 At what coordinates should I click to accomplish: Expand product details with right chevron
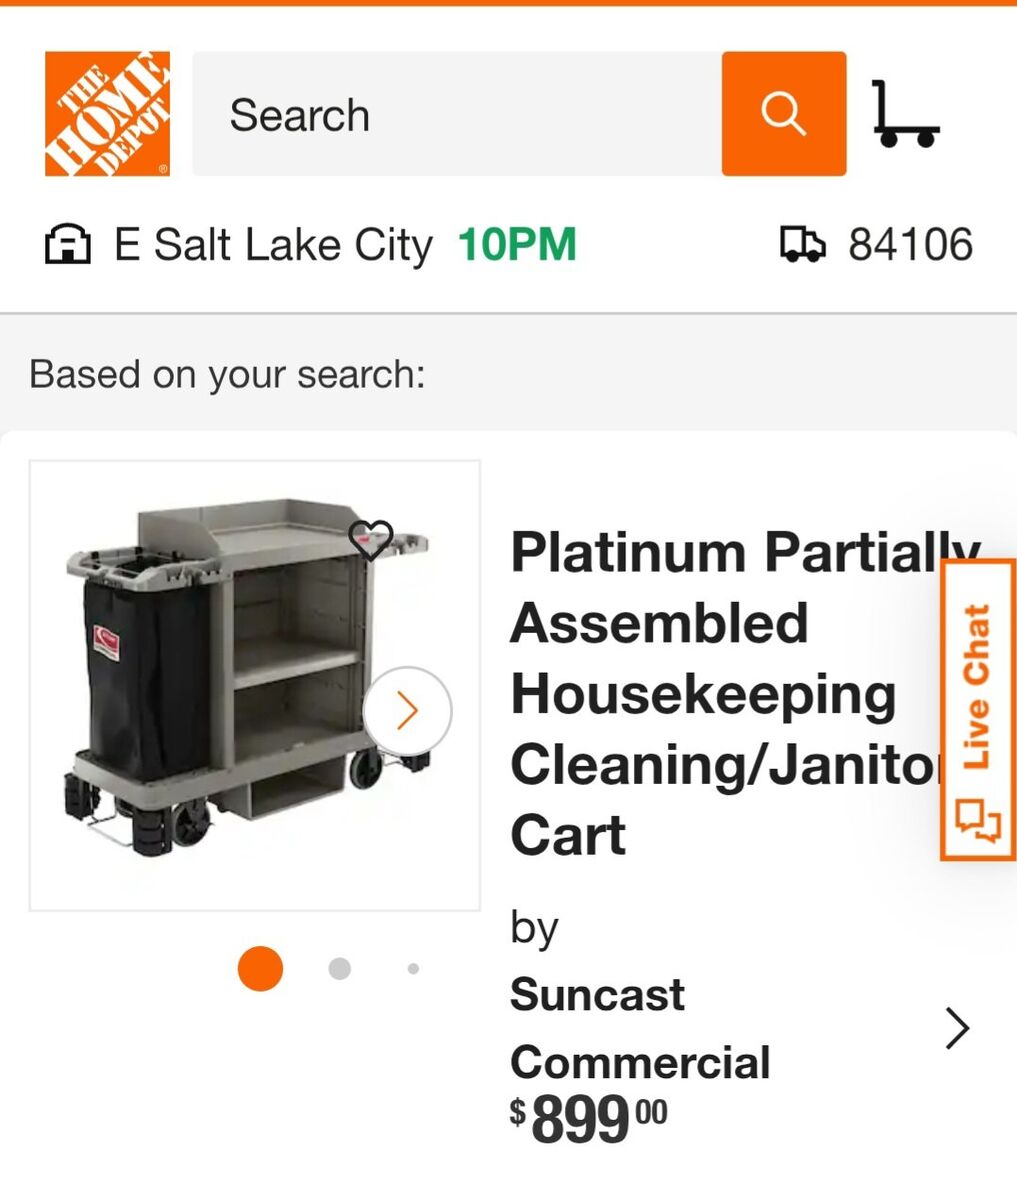click(957, 1028)
